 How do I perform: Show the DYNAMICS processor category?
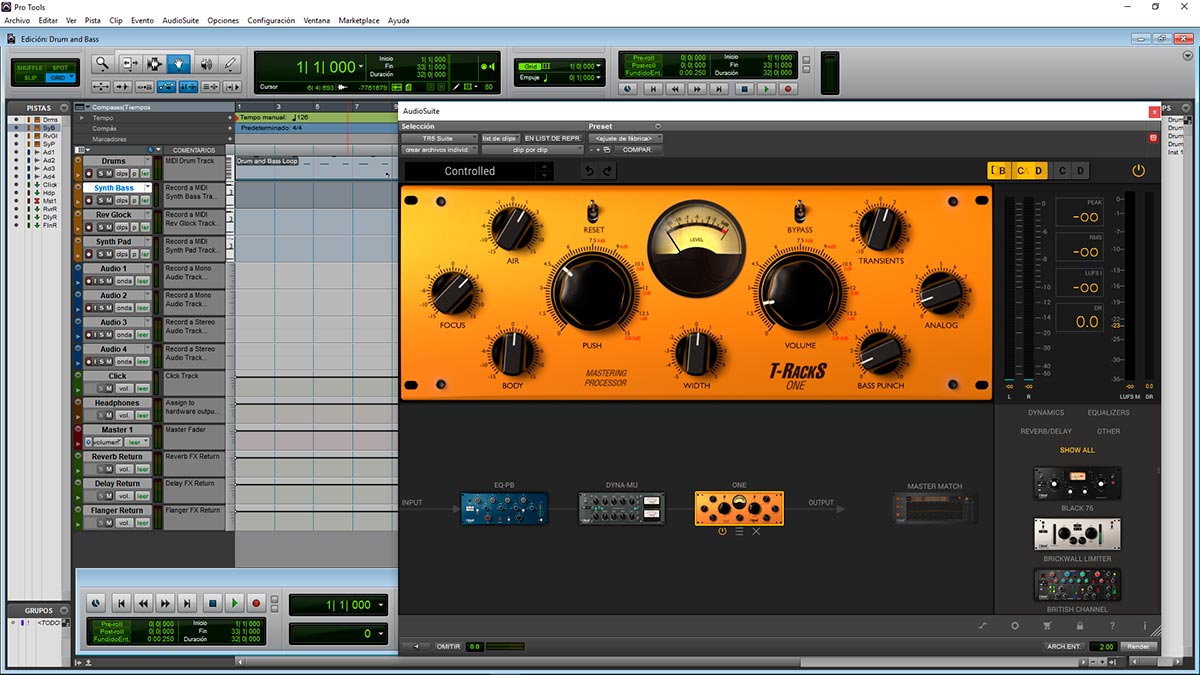tap(1046, 412)
